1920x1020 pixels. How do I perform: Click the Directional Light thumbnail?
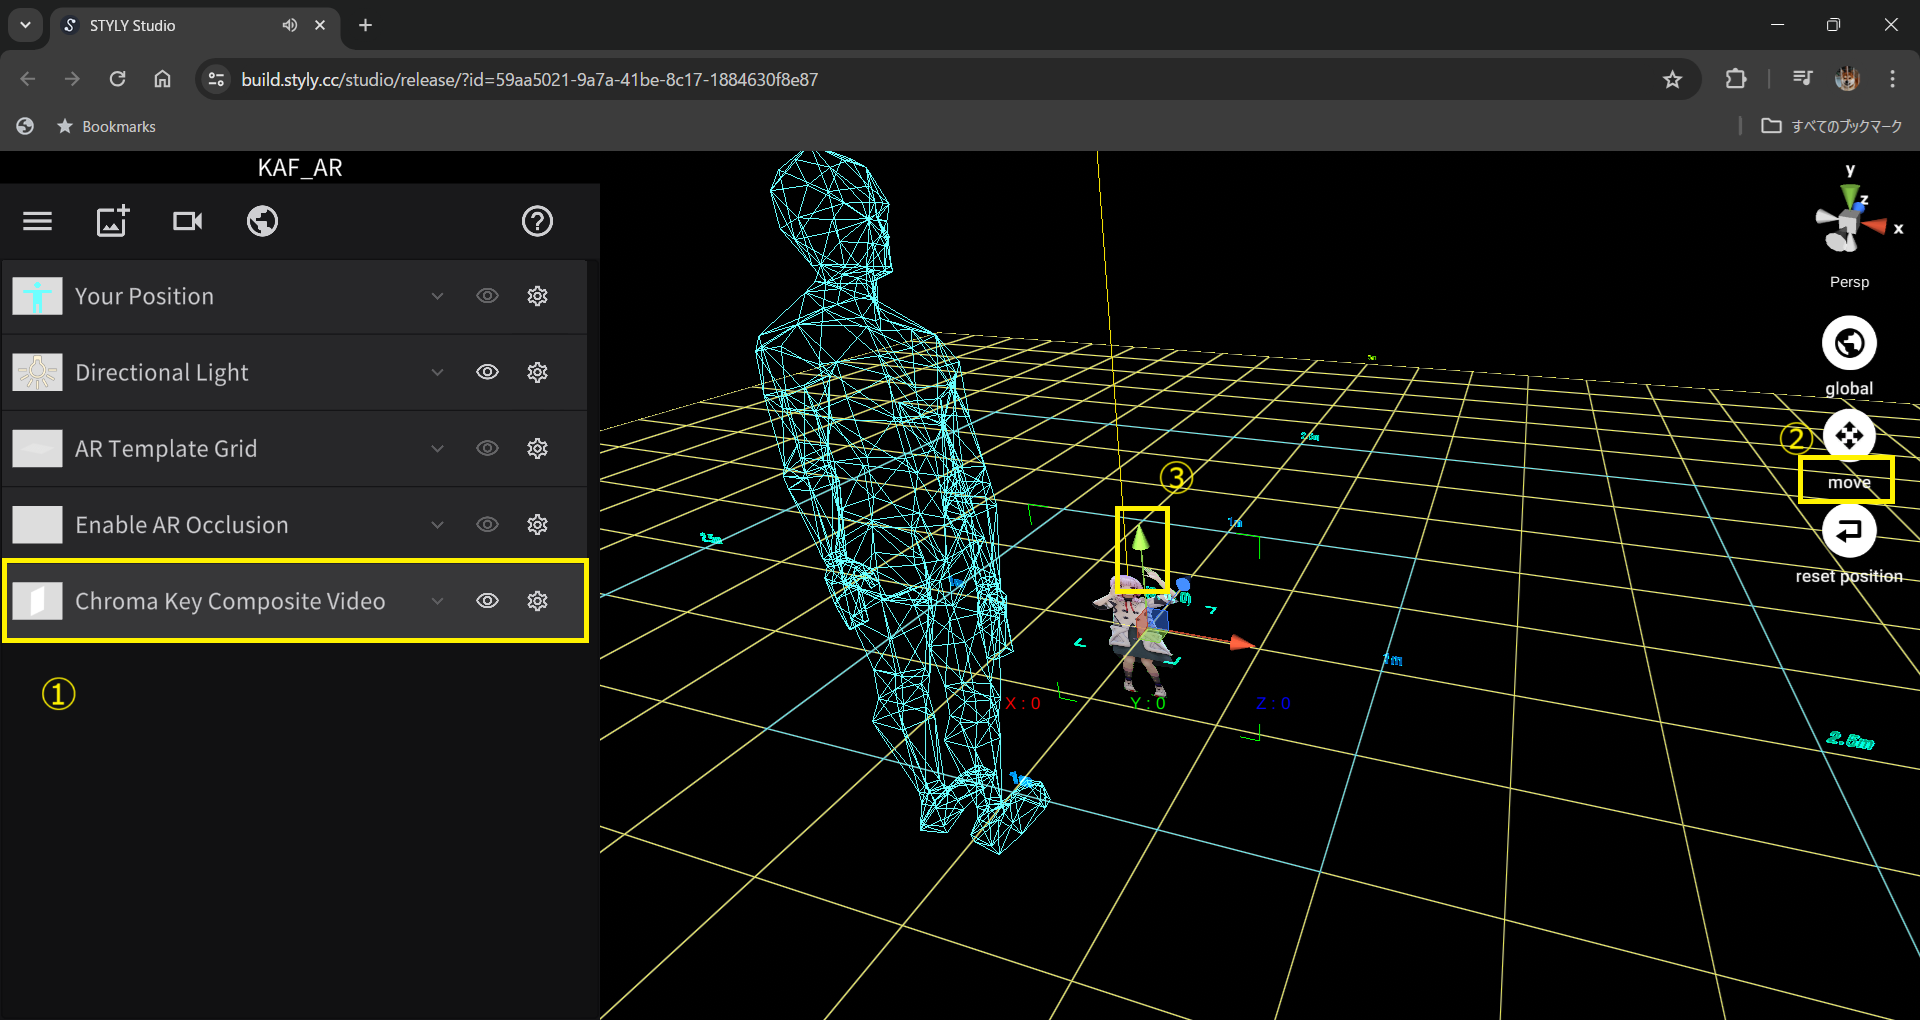tap(38, 372)
